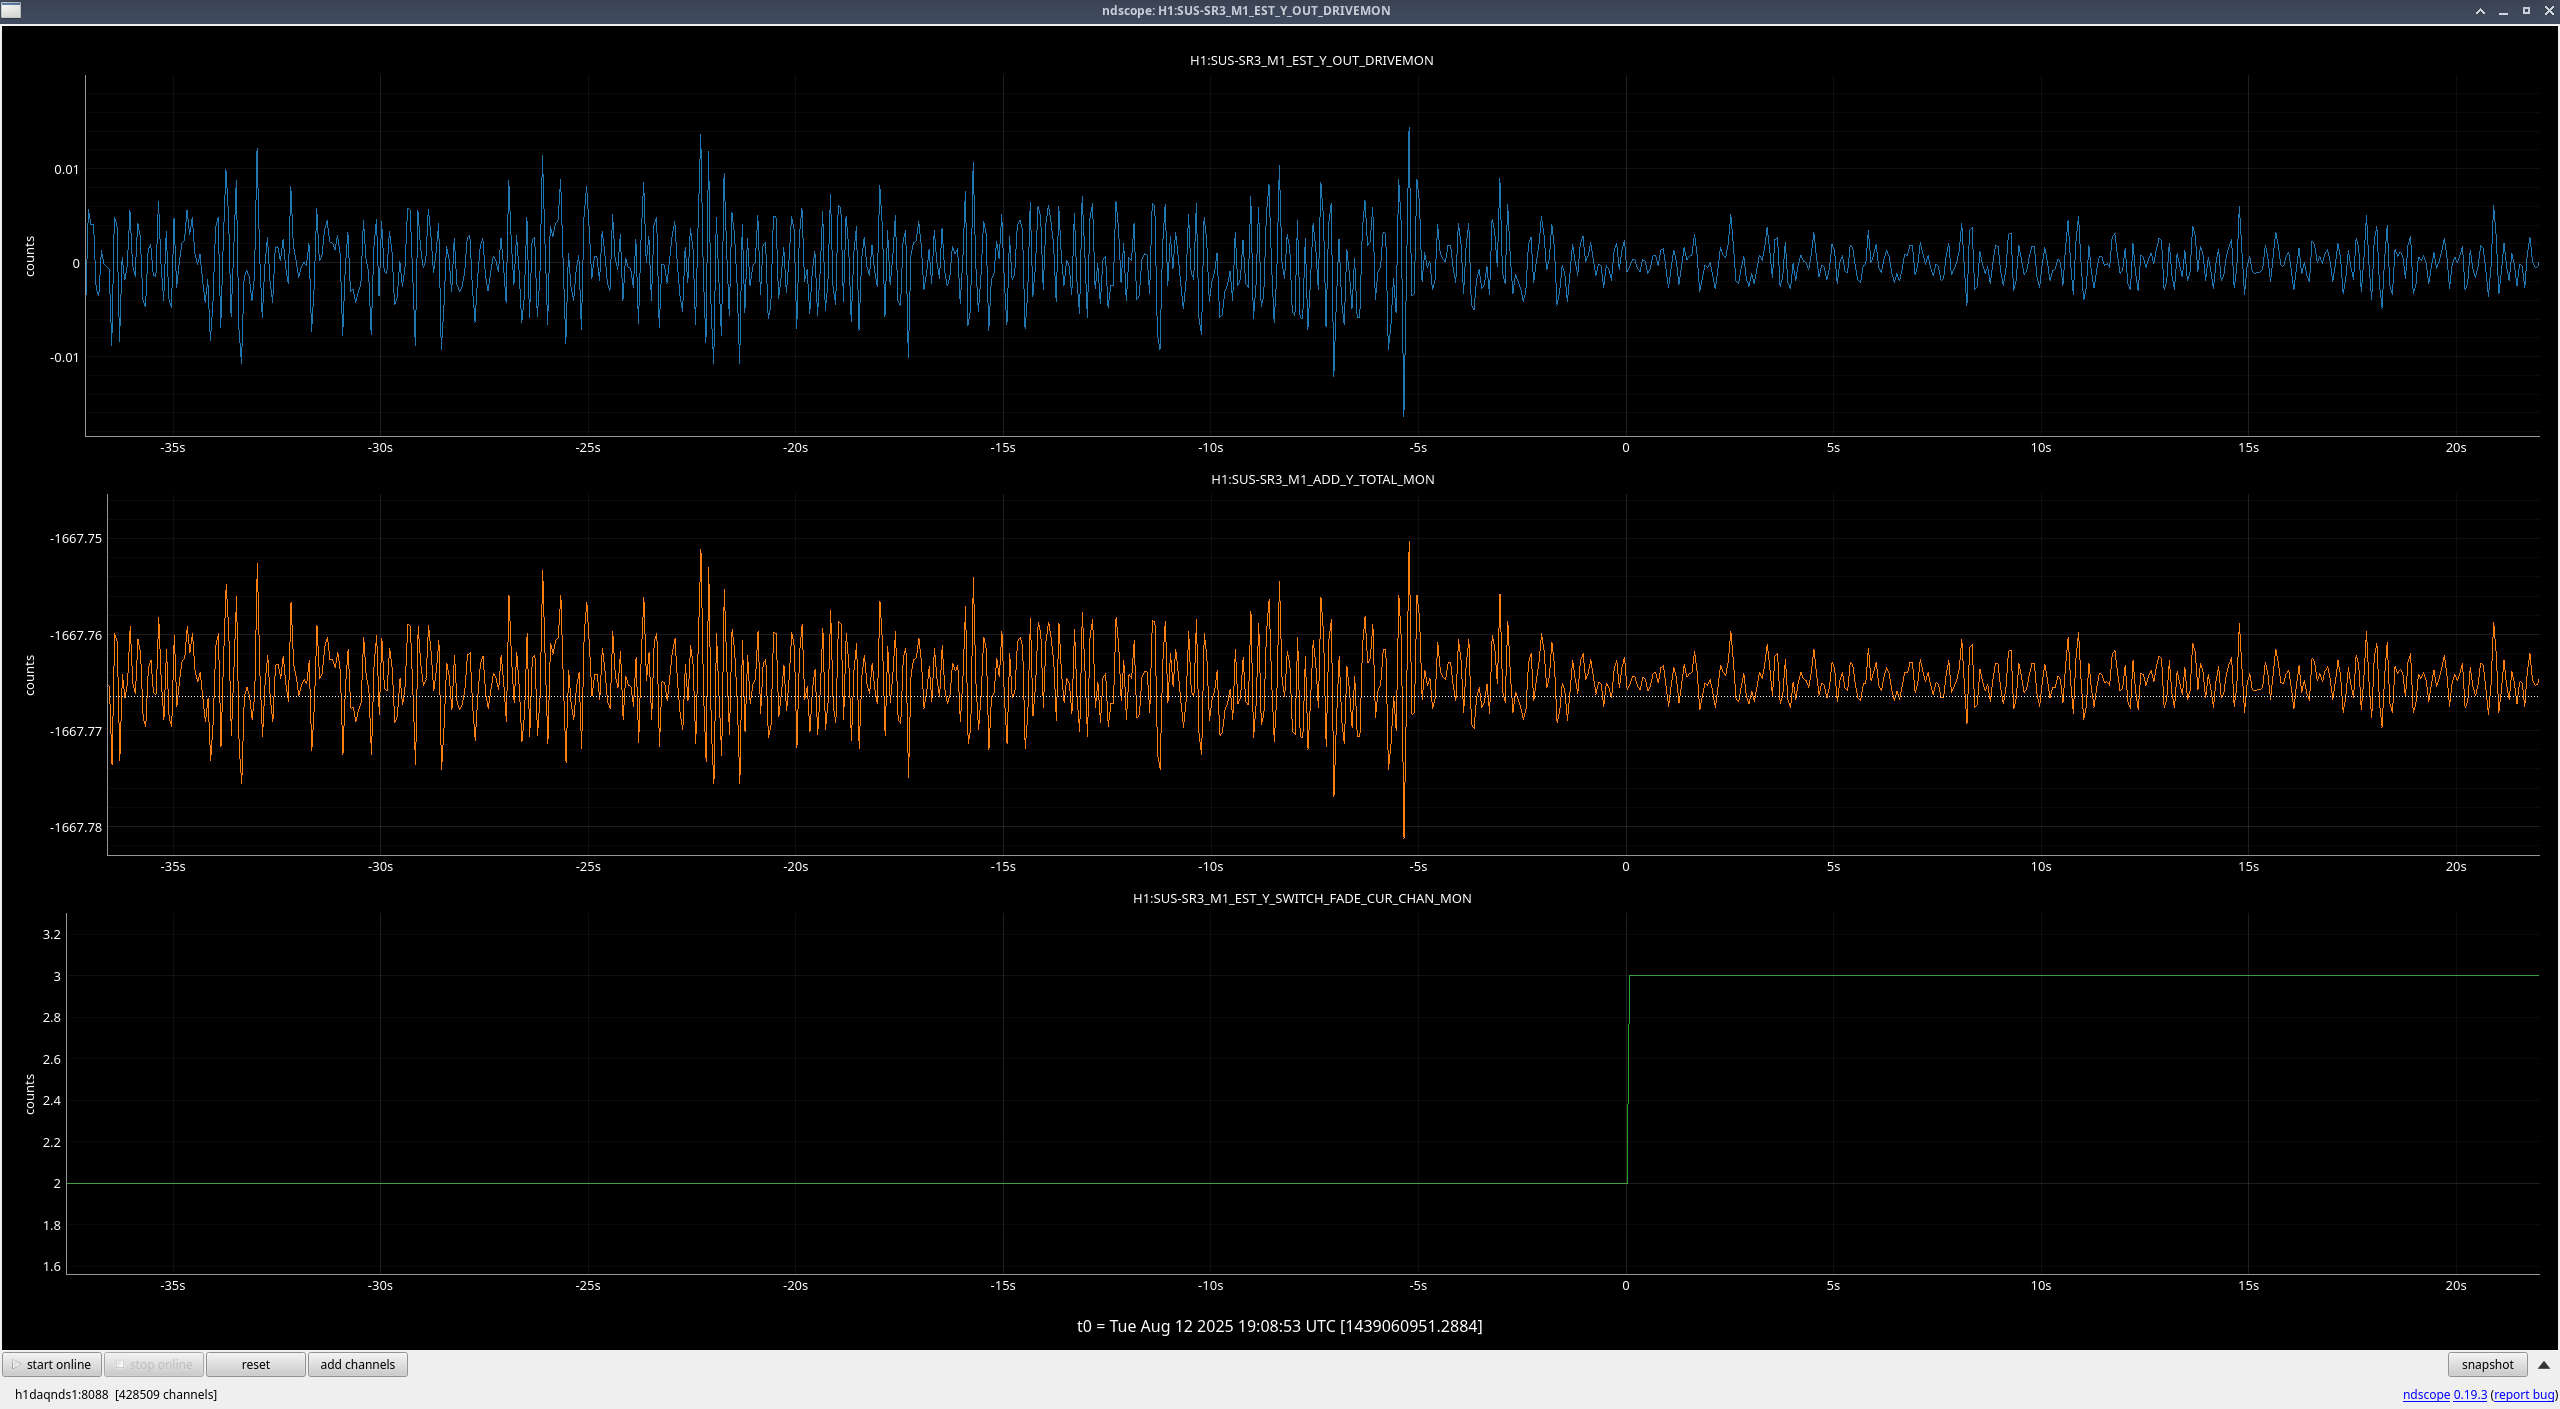2560x1409 pixels.
Task: Open the ndscope link in status bar
Action: [x=2426, y=1394]
